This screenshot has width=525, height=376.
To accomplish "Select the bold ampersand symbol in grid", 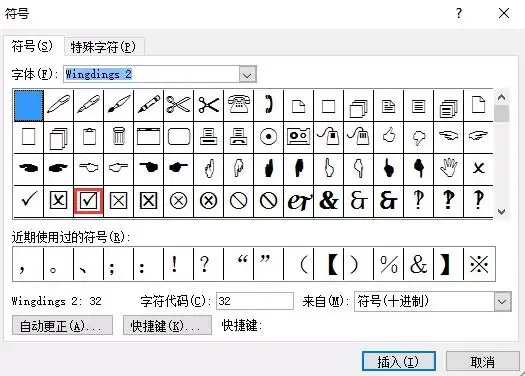I will [328, 201].
